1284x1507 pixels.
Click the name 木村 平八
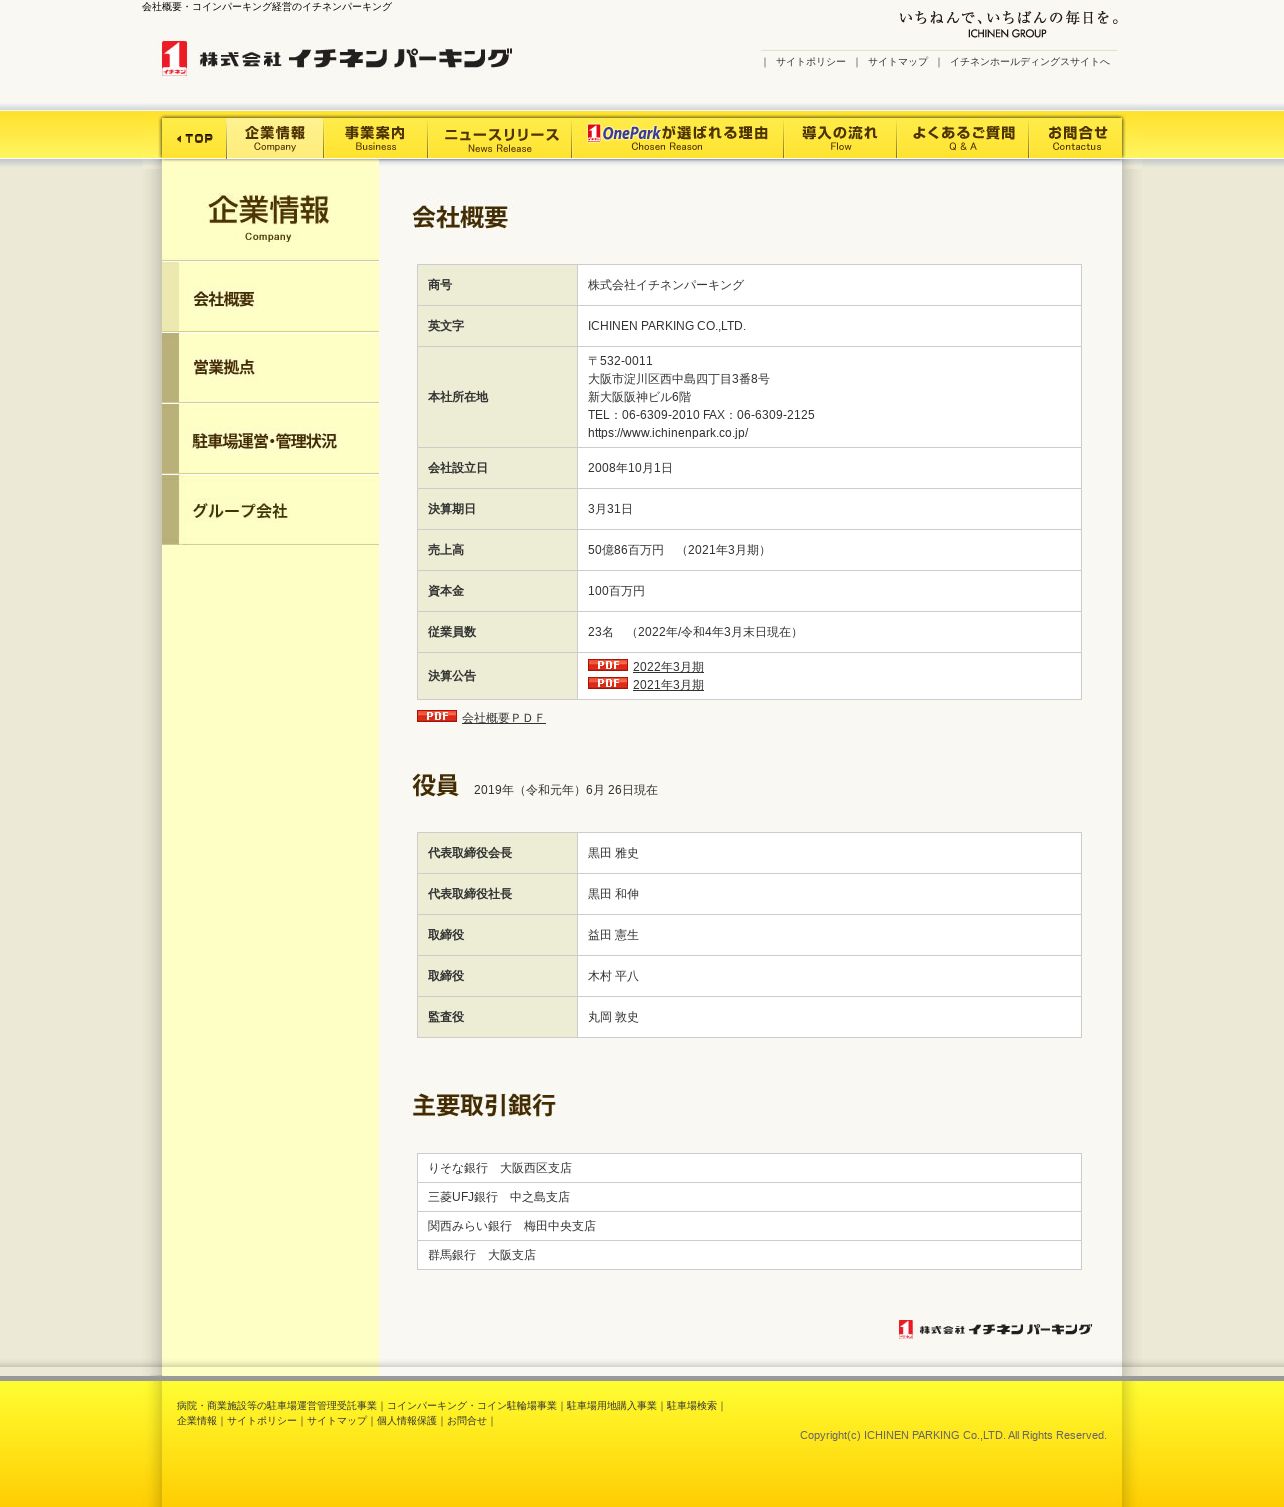point(613,976)
